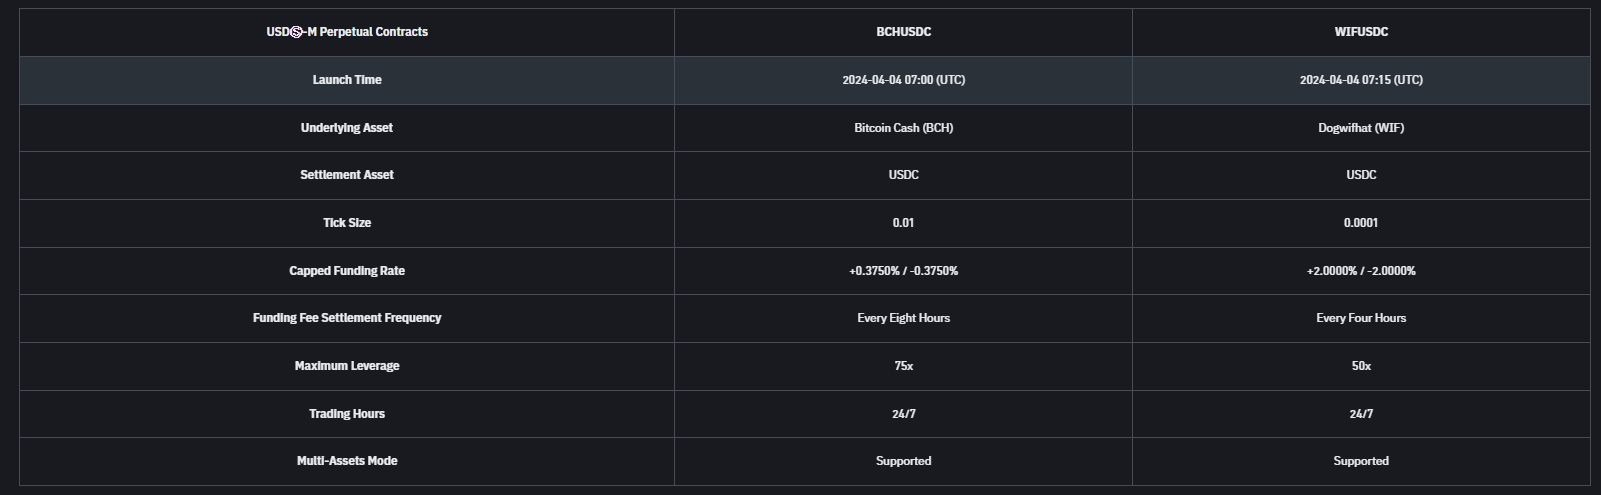The height and width of the screenshot is (495, 1601).
Task: Click the Every Four Hours cell
Action: click(1361, 318)
